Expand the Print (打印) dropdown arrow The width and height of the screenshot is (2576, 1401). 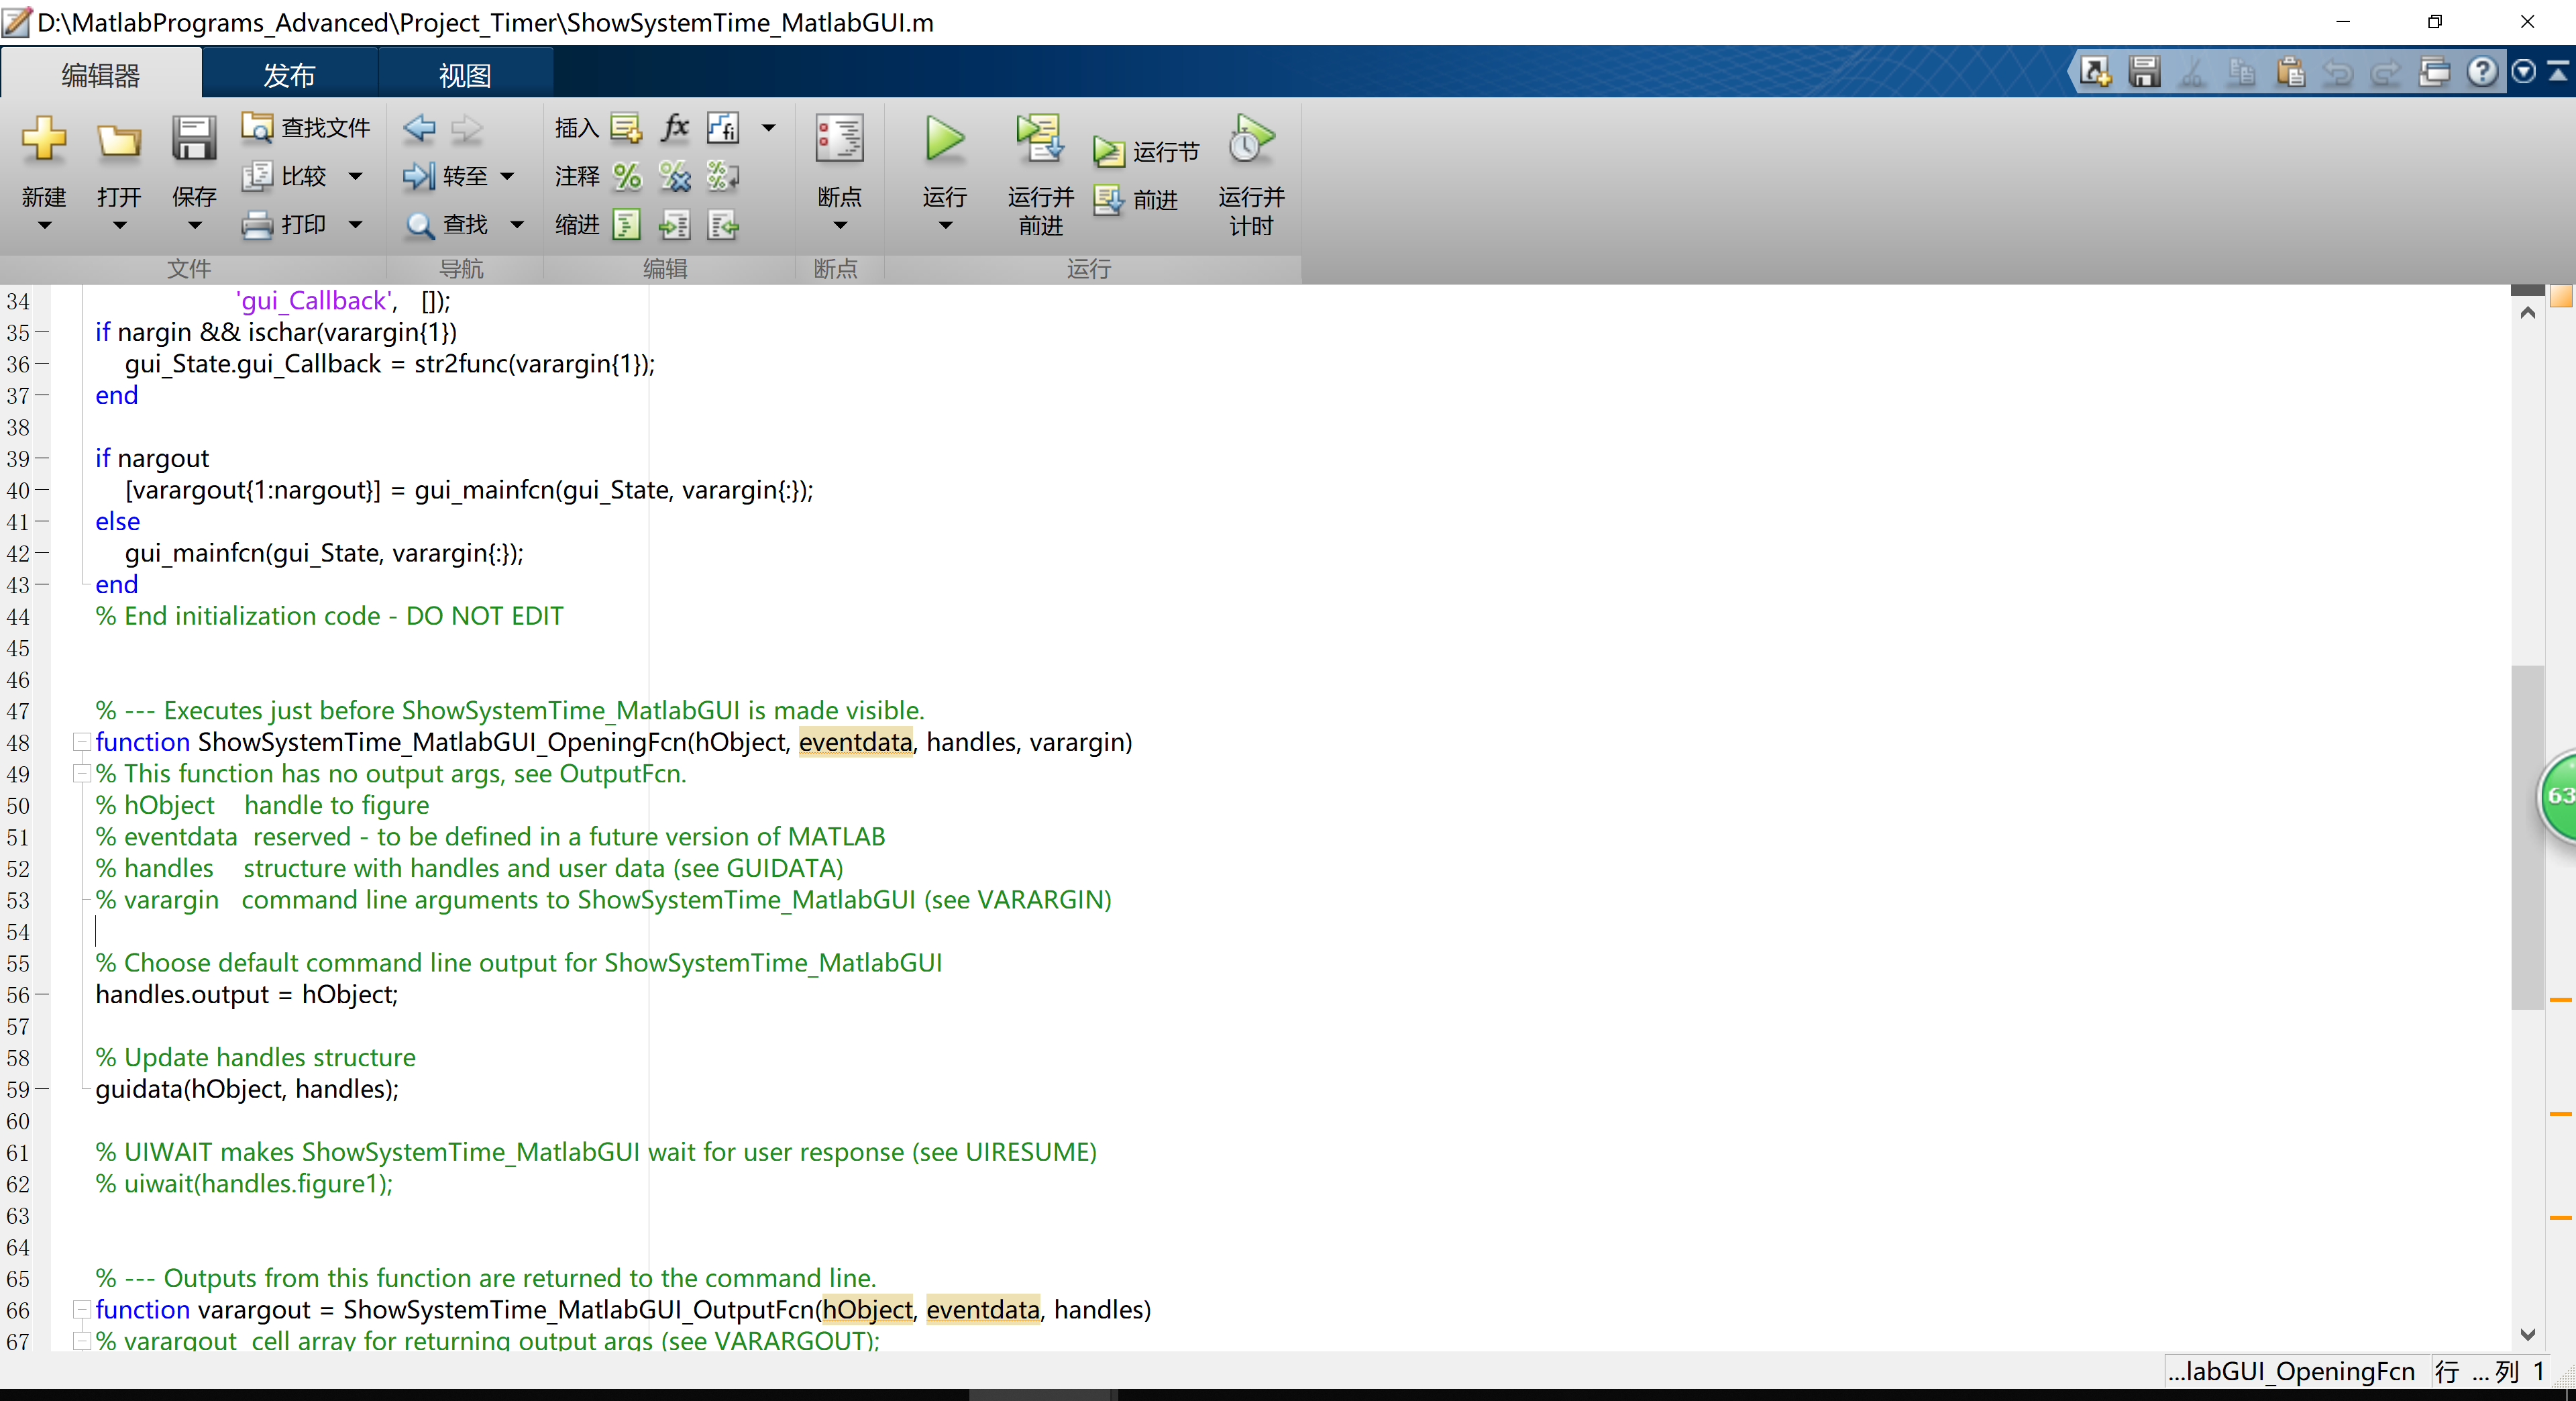pos(355,225)
